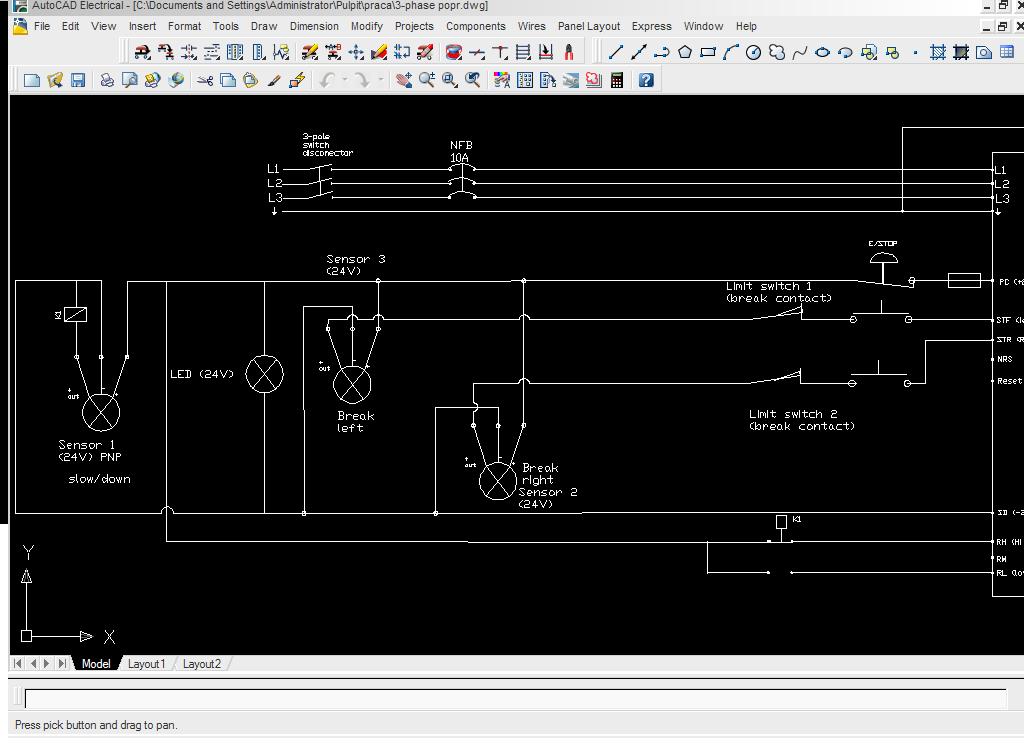The image size is (1024, 744).
Task: Expand the Undo history dropdown arrow
Action: click(344, 80)
